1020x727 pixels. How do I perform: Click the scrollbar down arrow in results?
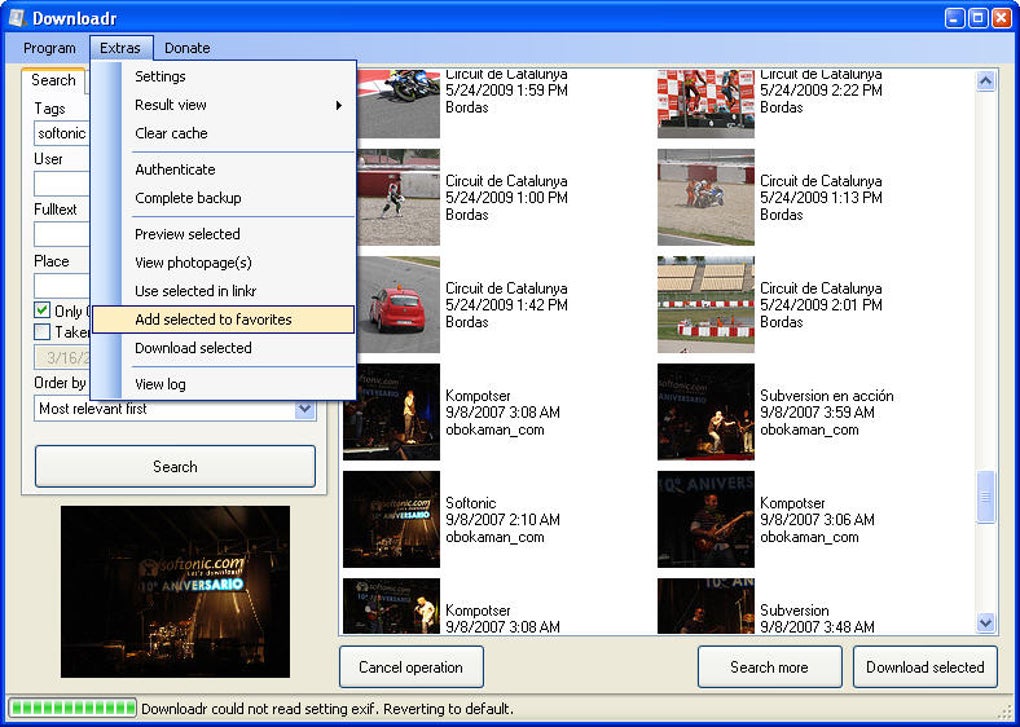click(x=986, y=623)
